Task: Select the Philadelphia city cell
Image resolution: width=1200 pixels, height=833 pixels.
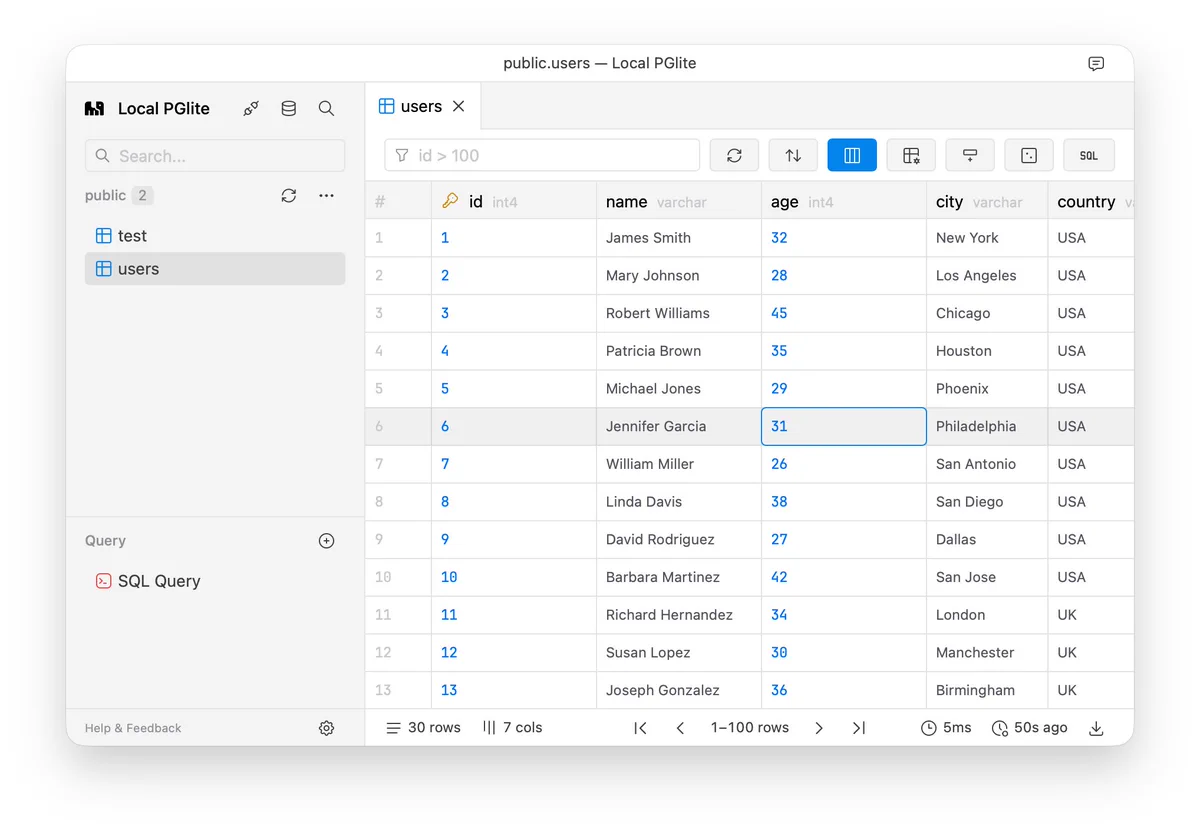Action: (987, 426)
